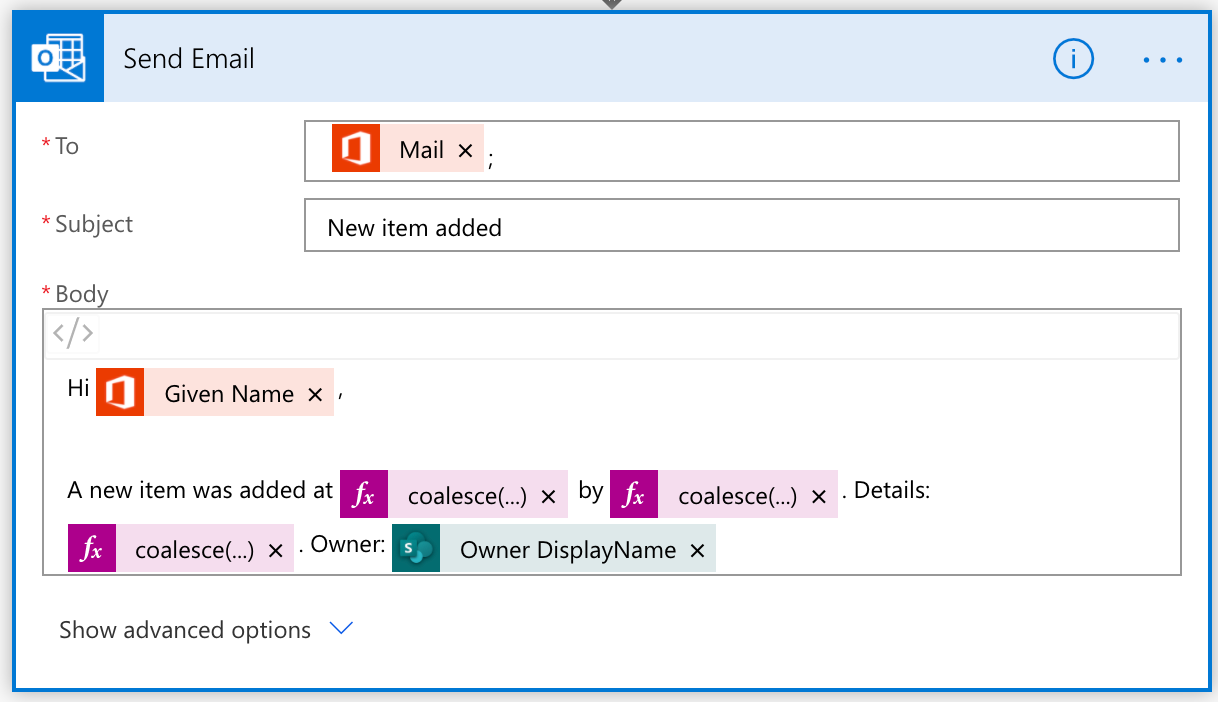Toggle code view in the email body editor

pos(73,333)
